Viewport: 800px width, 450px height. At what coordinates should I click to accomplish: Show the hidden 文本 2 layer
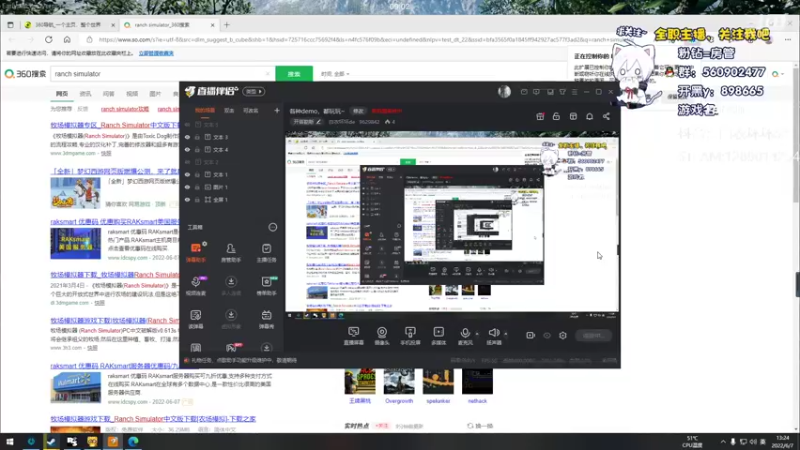[187, 162]
